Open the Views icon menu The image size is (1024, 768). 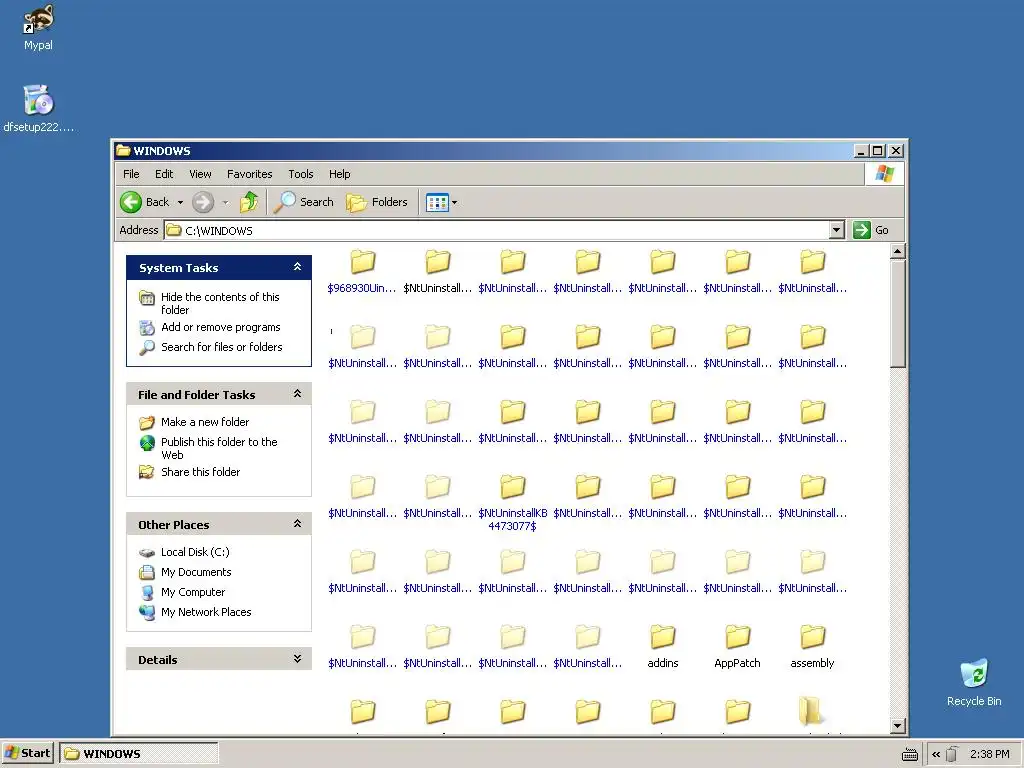[x=441, y=202]
